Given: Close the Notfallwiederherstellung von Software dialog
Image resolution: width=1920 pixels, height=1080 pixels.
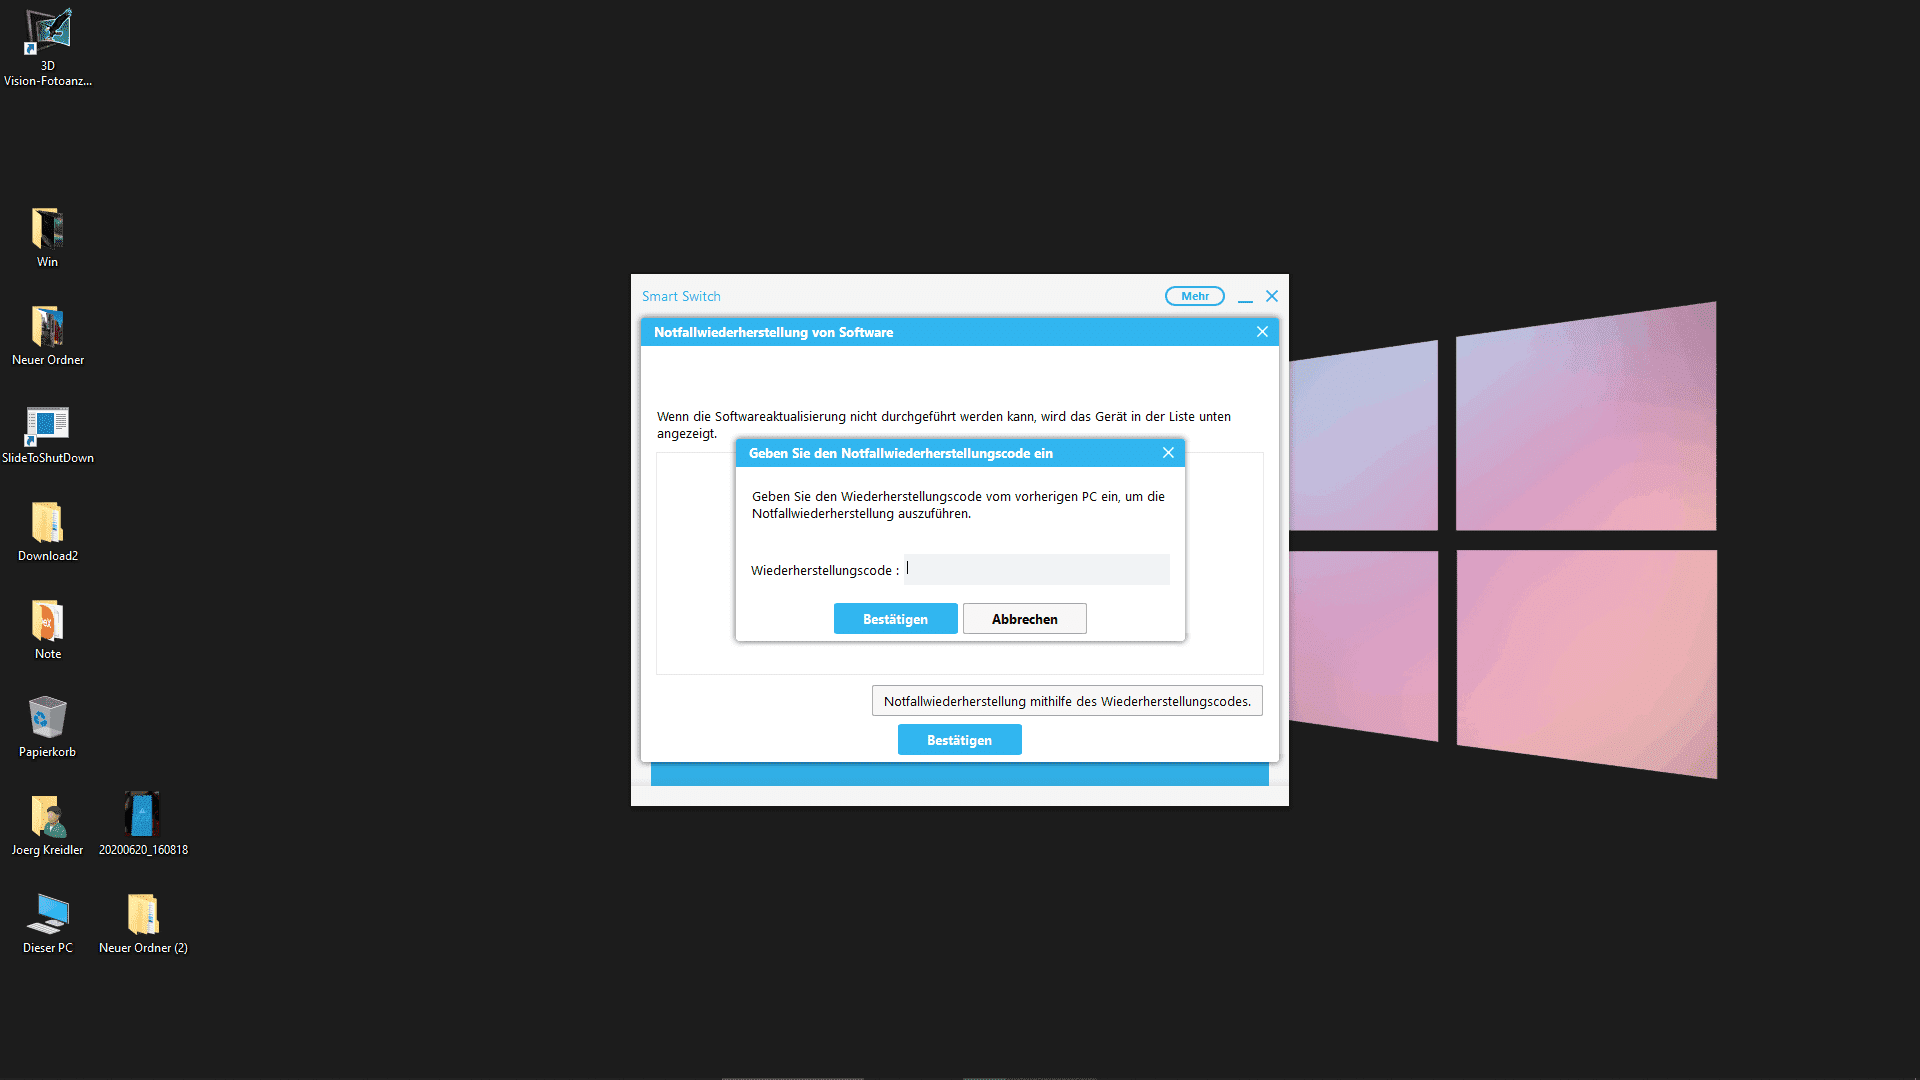Looking at the screenshot, I should 1262,332.
